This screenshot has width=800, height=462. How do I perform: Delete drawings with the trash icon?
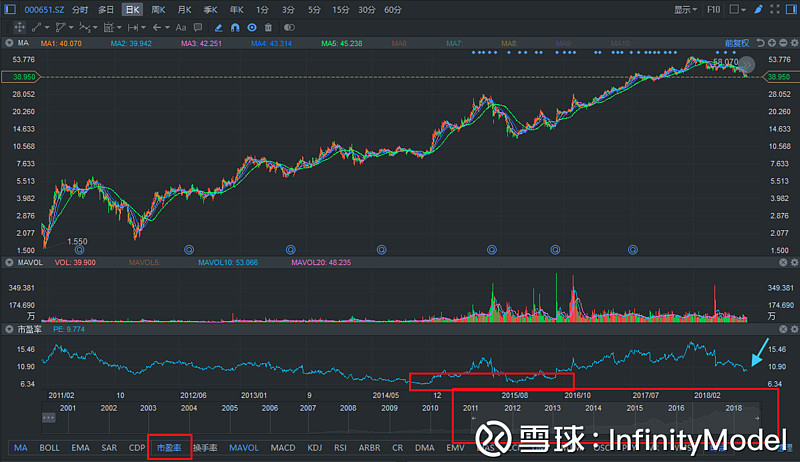268,27
